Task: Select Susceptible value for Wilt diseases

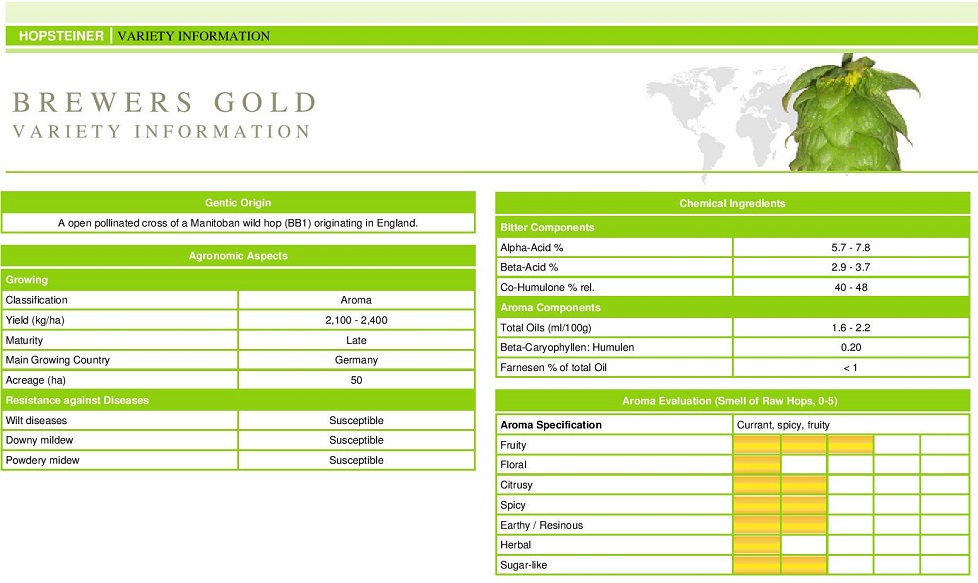Action: [x=356, y=420]
